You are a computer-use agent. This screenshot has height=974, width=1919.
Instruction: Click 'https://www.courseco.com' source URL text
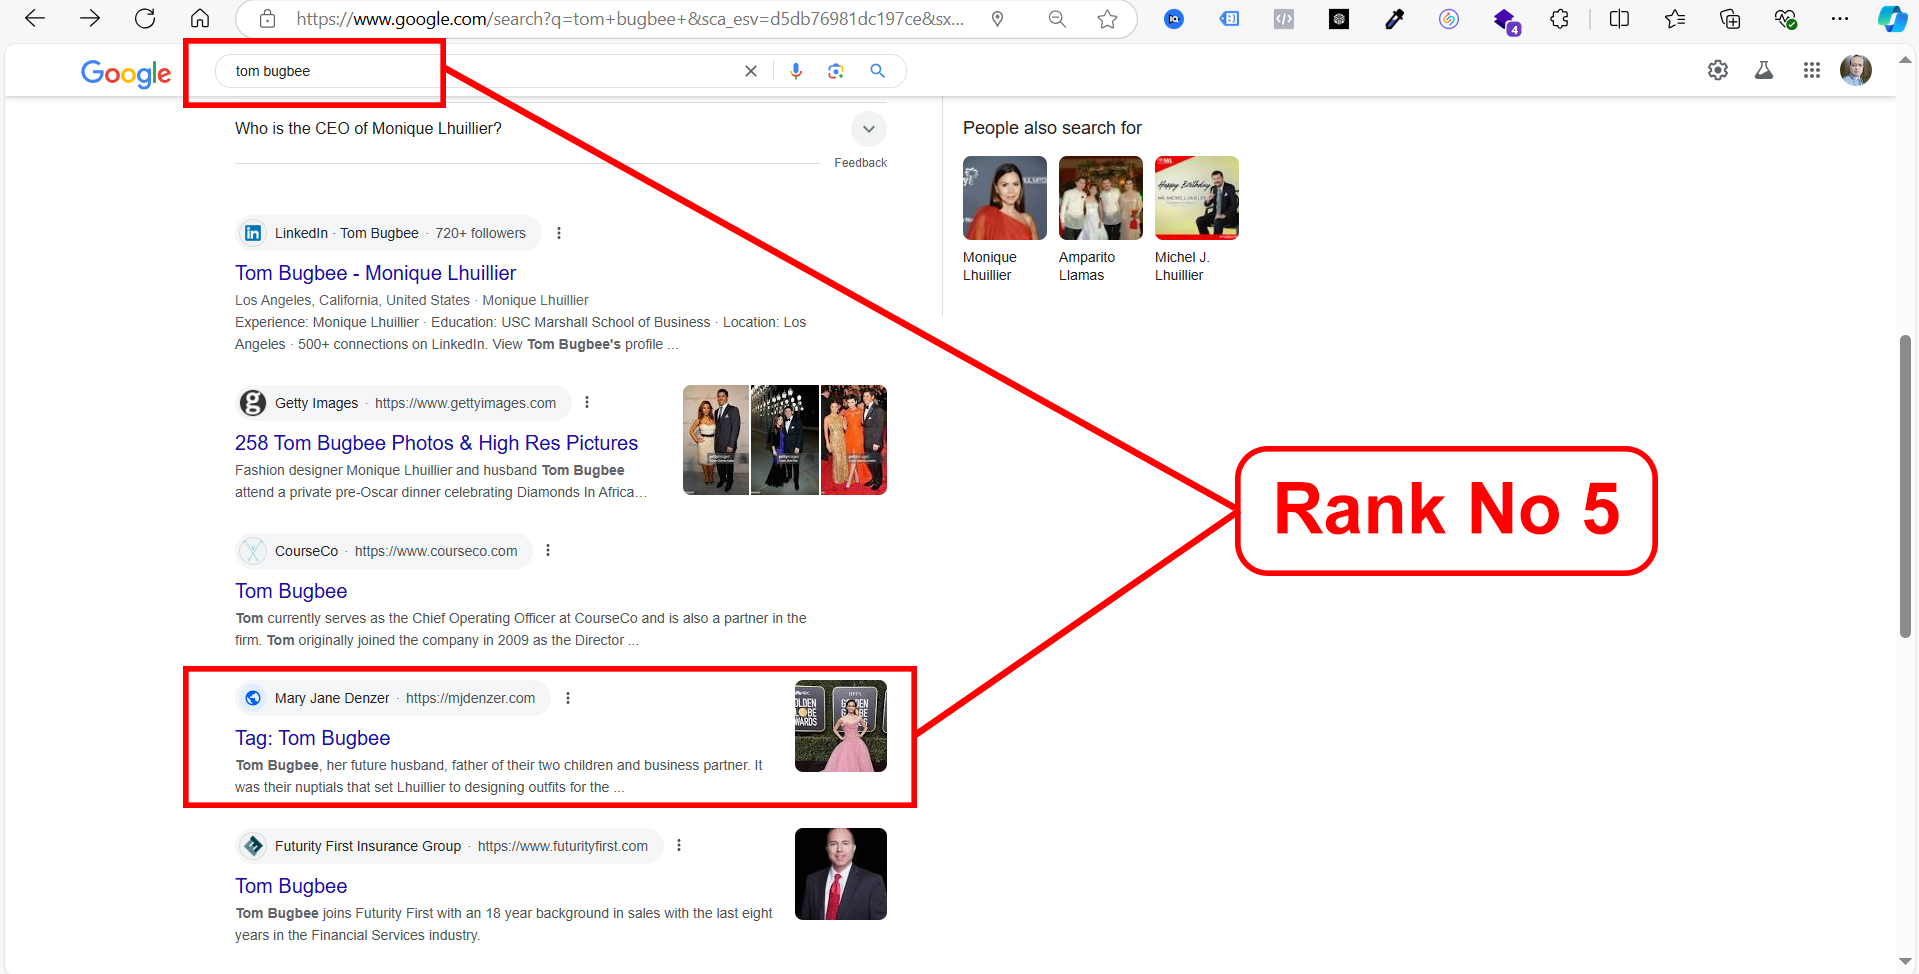pyautogui.click(x=436, y=551)
